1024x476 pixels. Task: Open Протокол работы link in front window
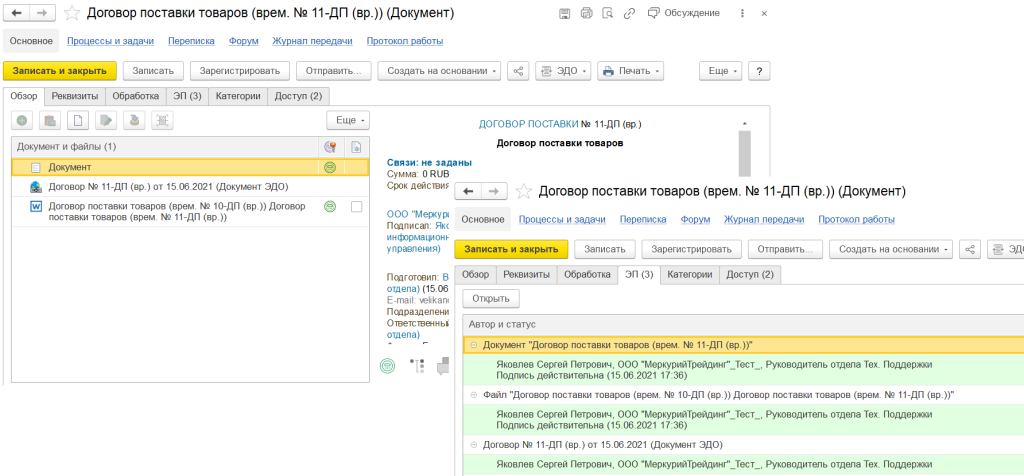coord(856,219)
